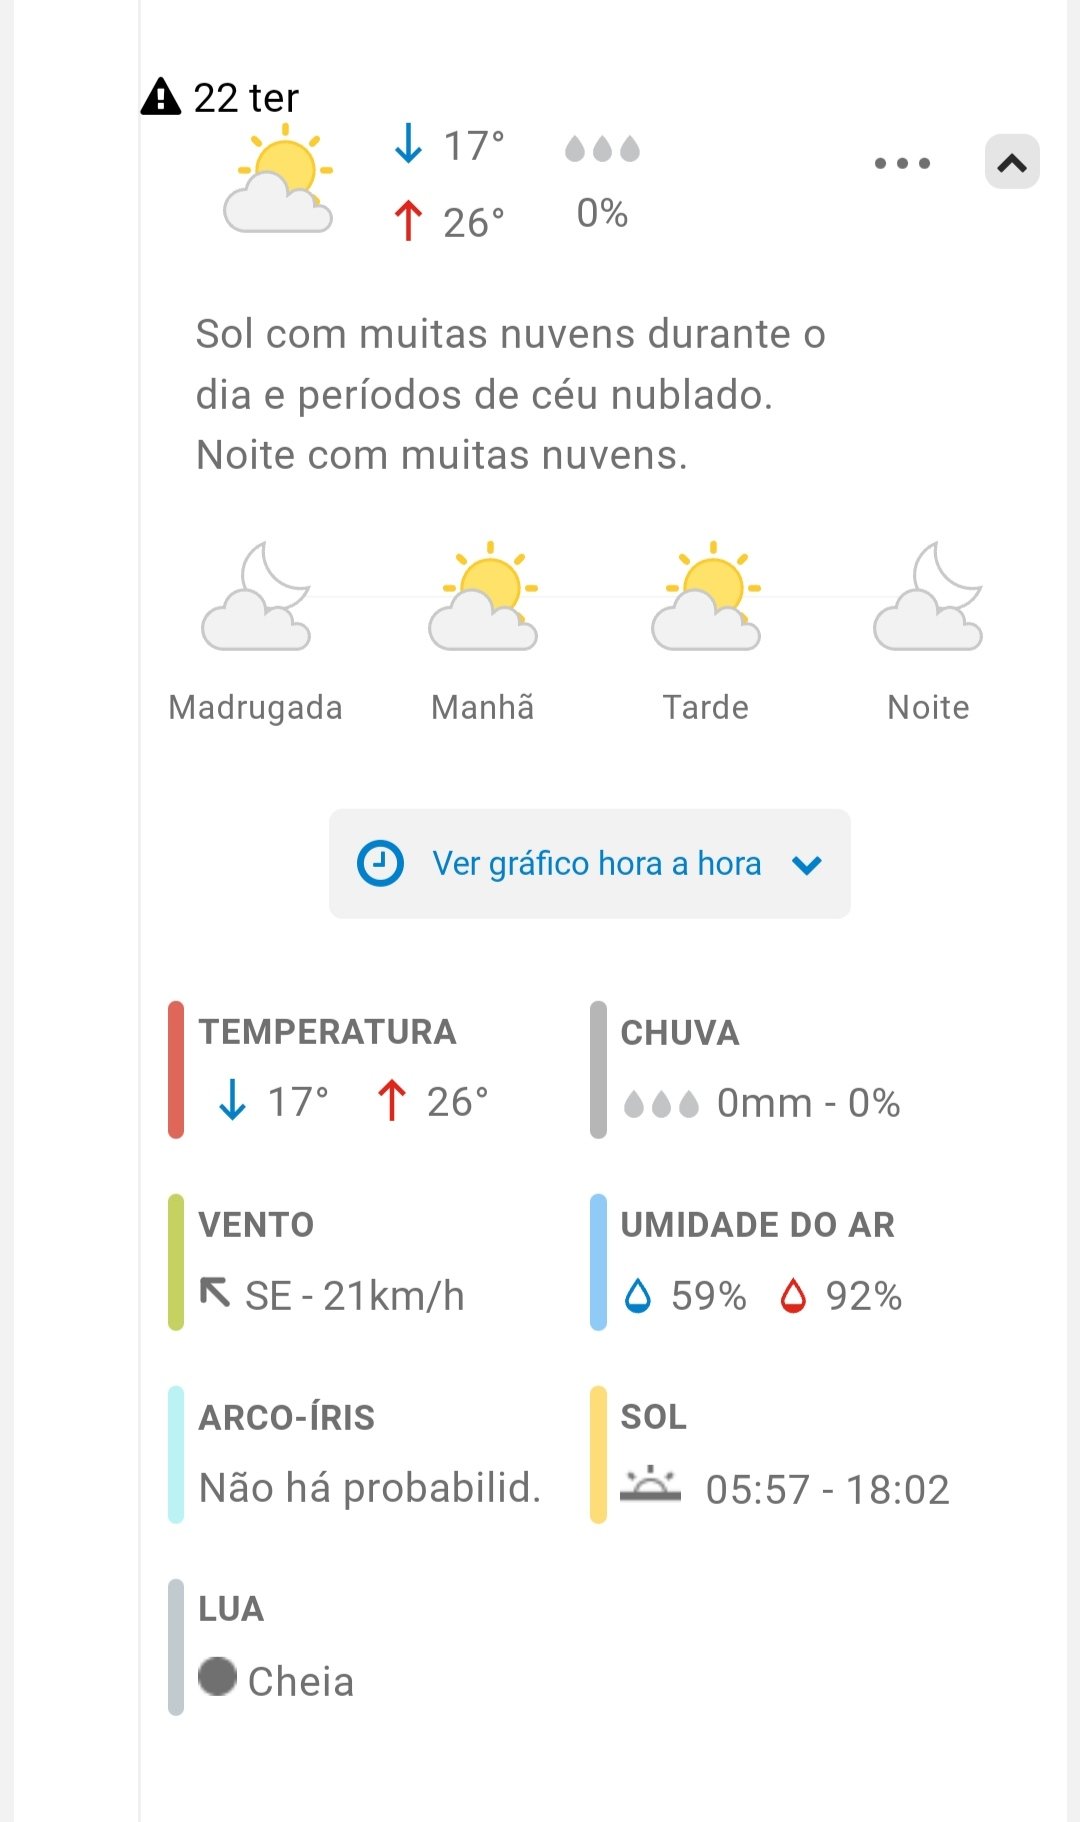
Task: Tap the Madrugada cloudy moon icon
Action: [x=256, y=597]
